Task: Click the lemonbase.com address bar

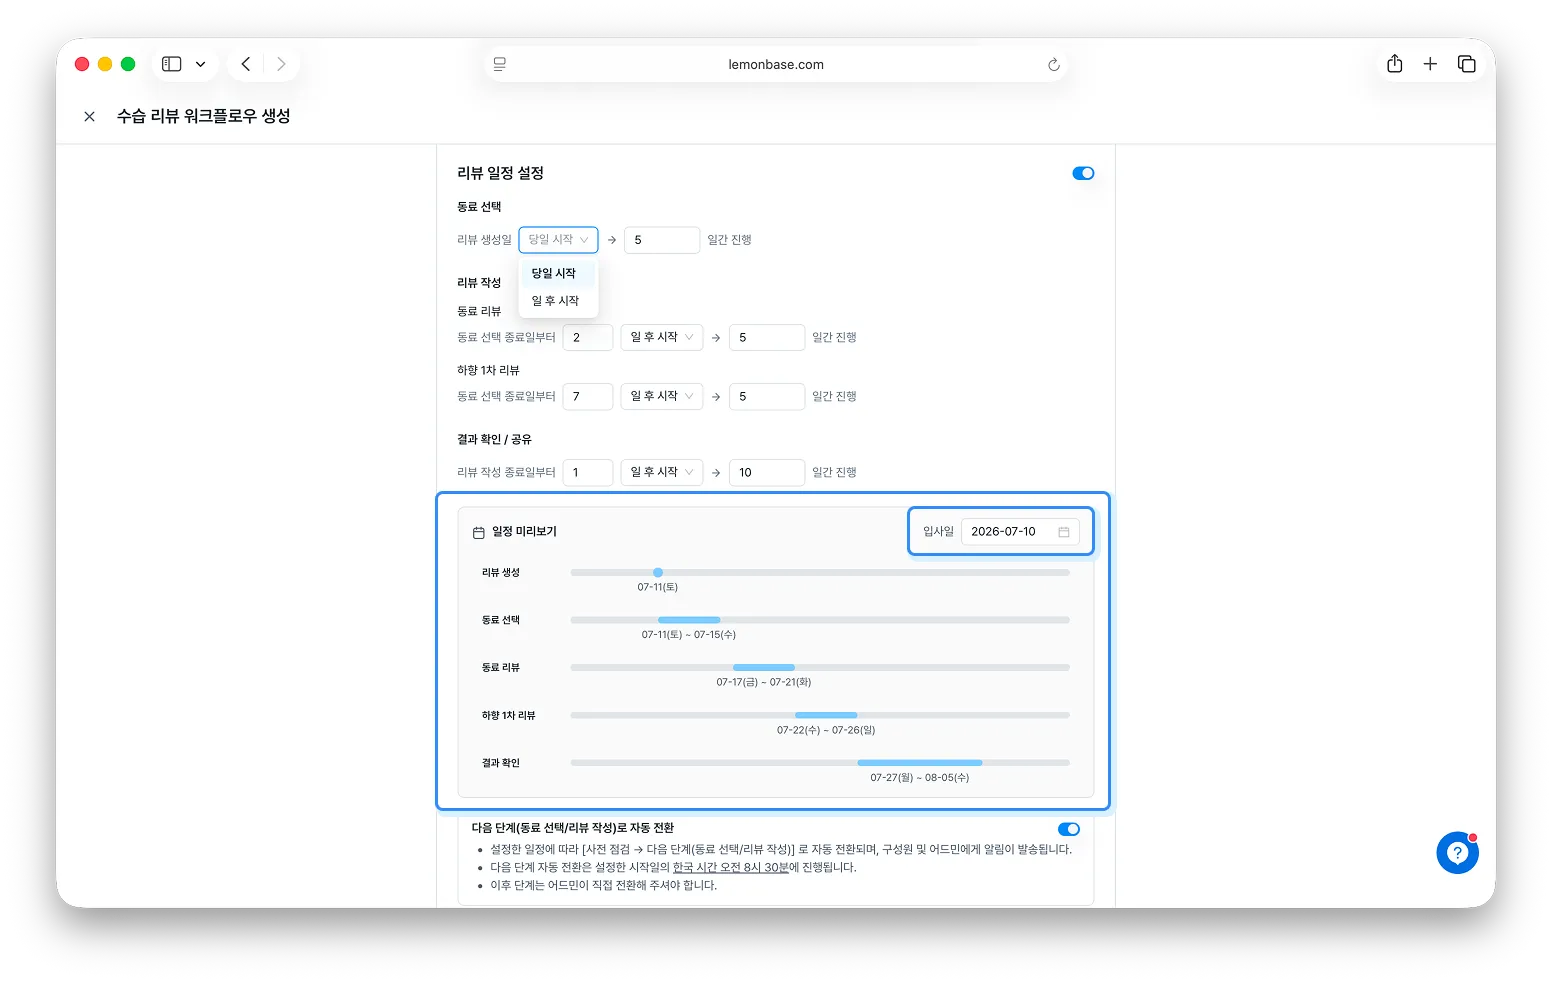Action: [776, 65]
